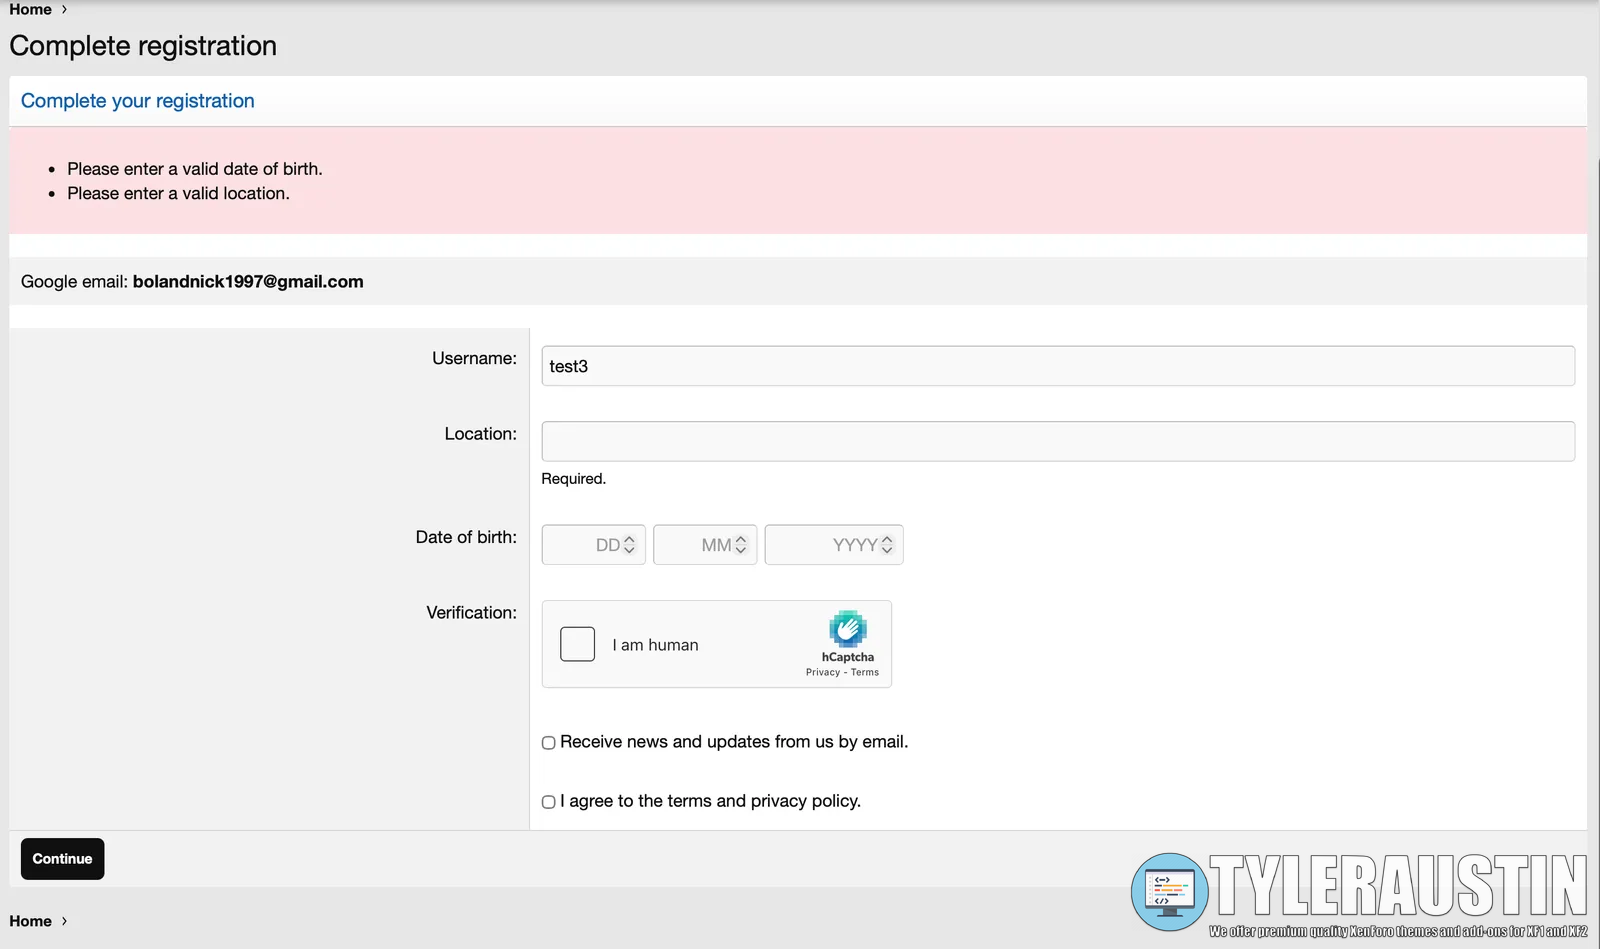Open the hCaptcha Privacy link

[822, 673]
